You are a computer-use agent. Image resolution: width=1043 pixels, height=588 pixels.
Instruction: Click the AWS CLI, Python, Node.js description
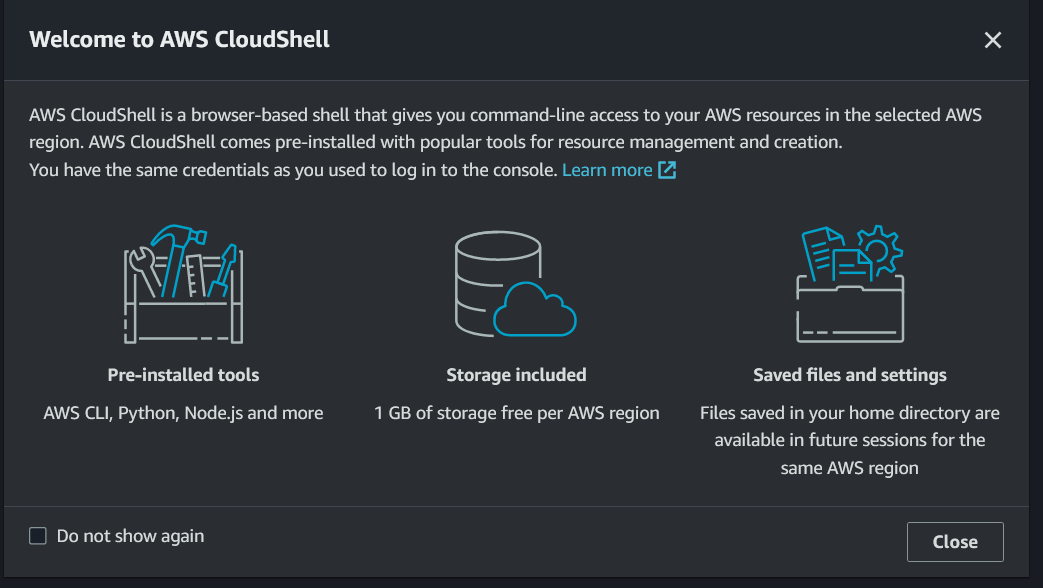[184, 413]
